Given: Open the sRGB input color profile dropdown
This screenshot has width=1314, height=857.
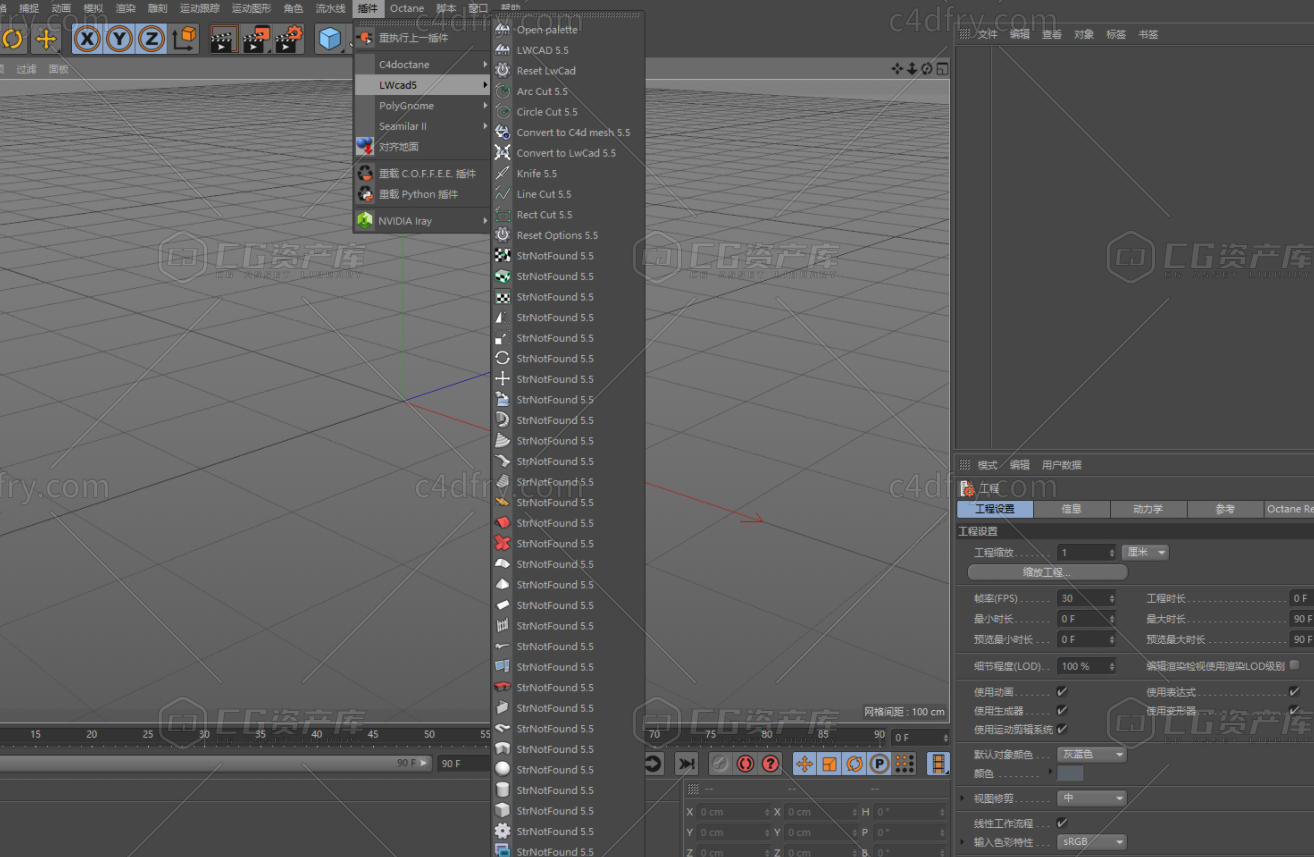Looking at the screenshot, I should coord(1092,842).
